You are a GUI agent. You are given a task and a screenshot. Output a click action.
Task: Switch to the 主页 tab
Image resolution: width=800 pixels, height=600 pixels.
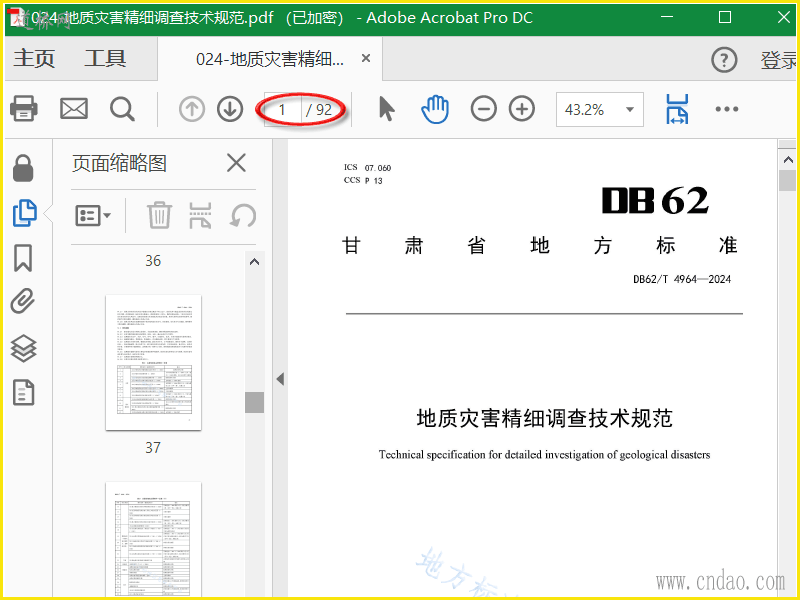pyautogui.click(x=34, y=59)
